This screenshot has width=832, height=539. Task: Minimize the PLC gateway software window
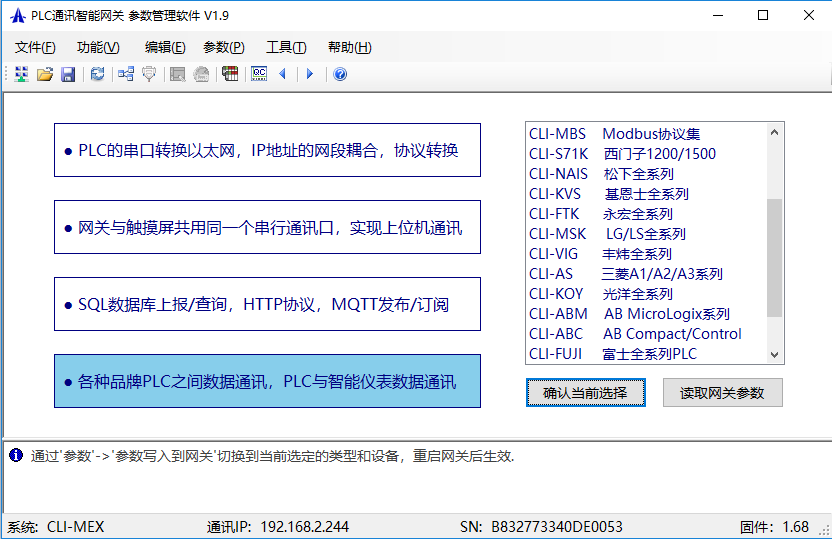(718, 15)
